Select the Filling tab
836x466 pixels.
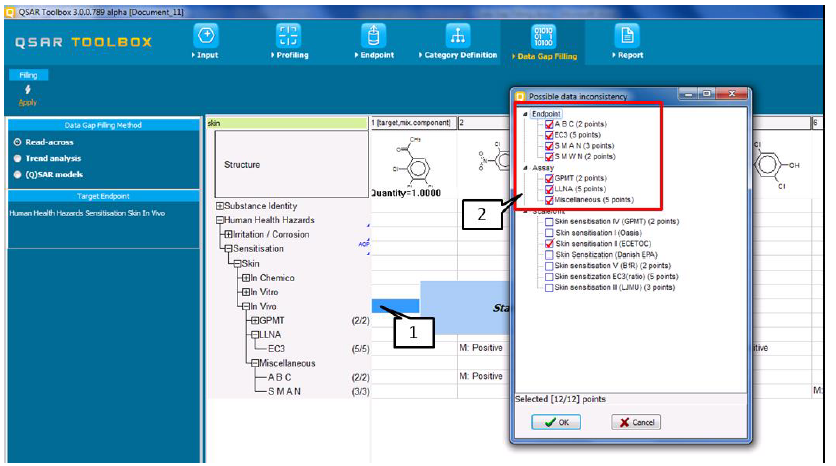click(x=28, y=75)
